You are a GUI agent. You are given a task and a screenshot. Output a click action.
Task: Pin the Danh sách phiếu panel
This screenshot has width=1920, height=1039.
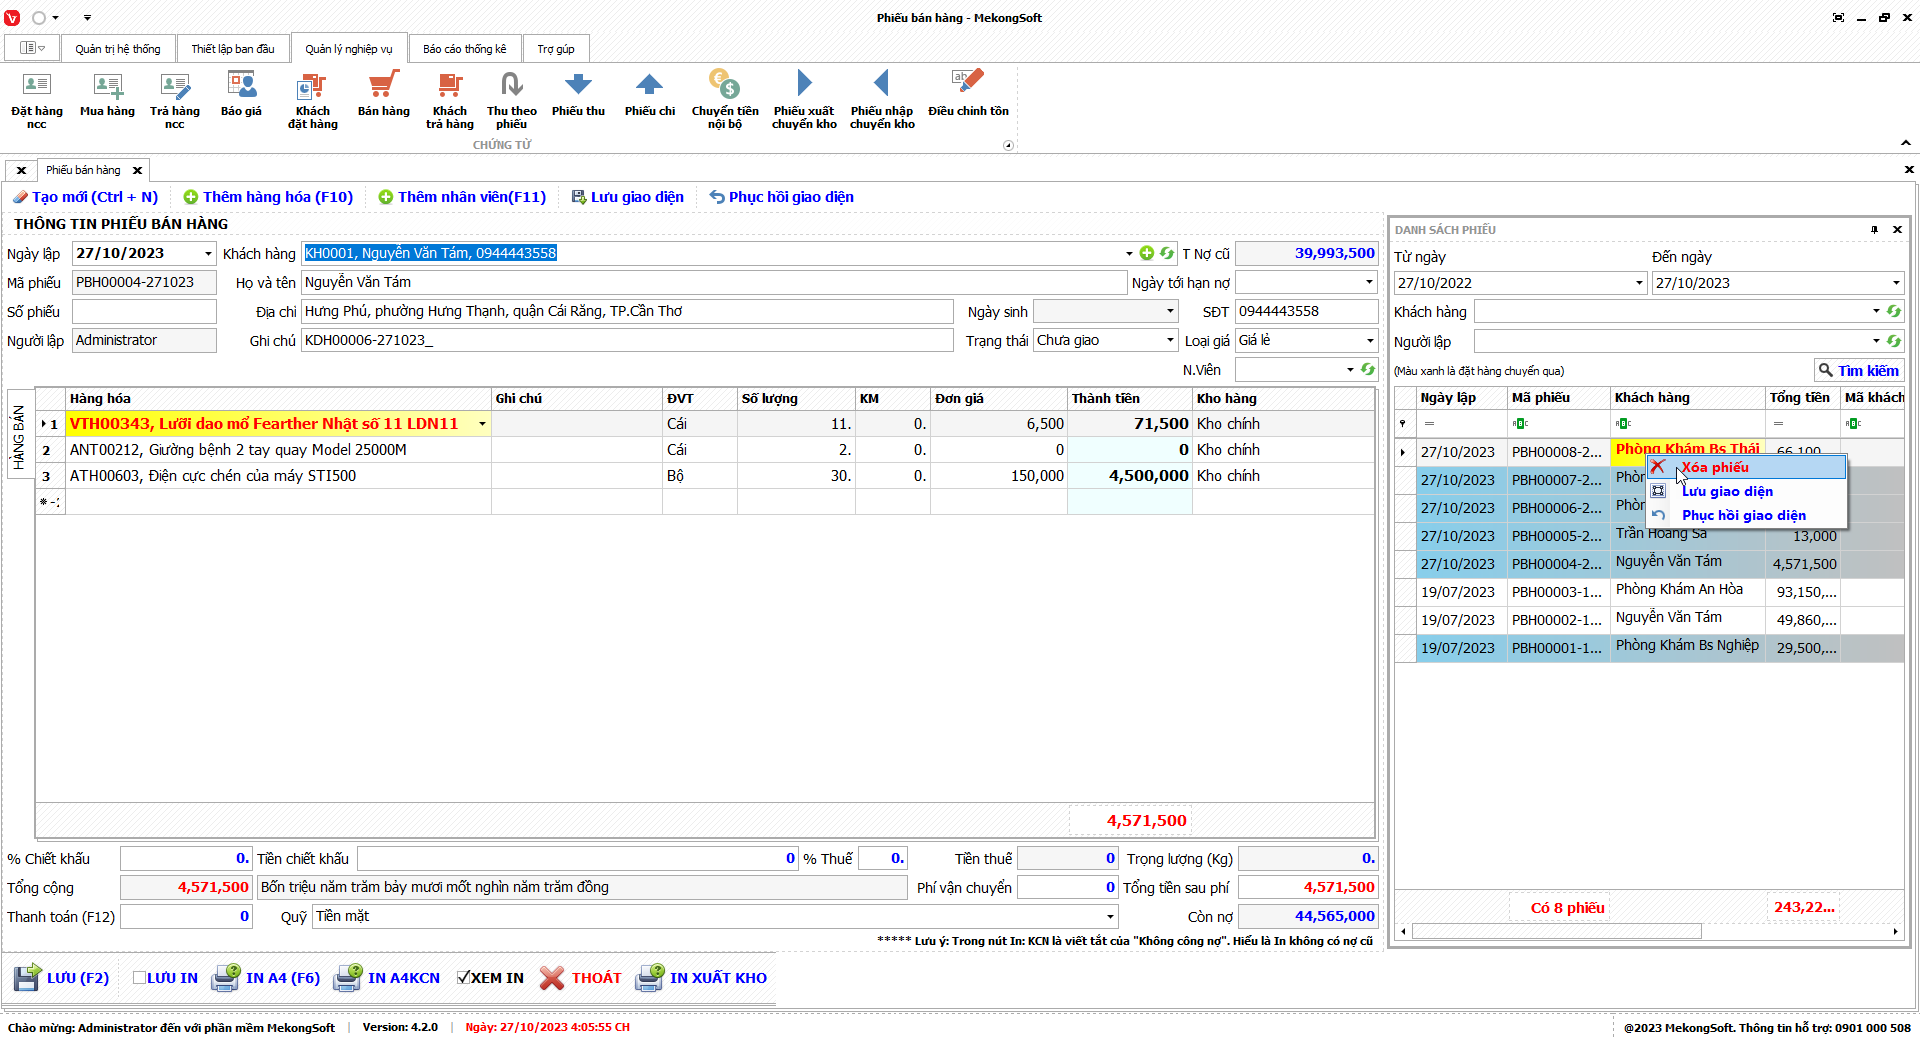tap(1874, 230)
